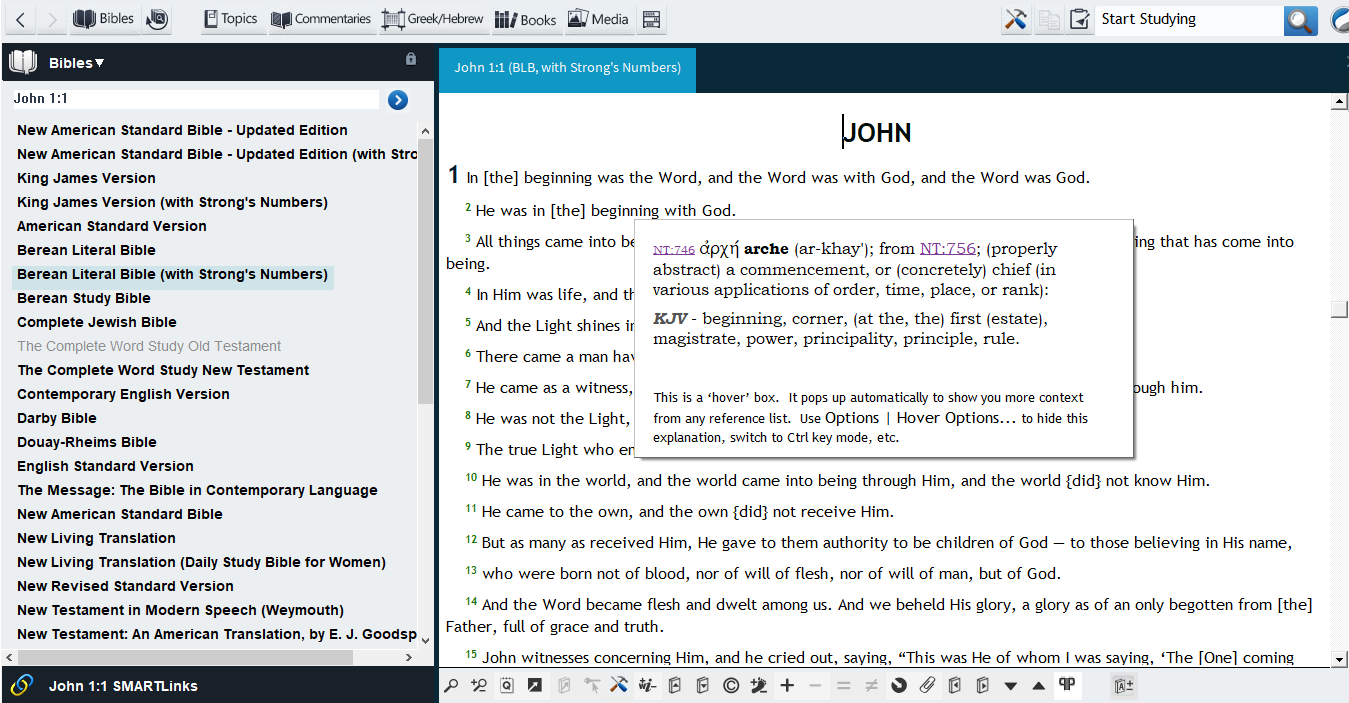Expand the Bibles panel dropdown header
Viewport: 1349px width, 703px height.
[77, 63]
